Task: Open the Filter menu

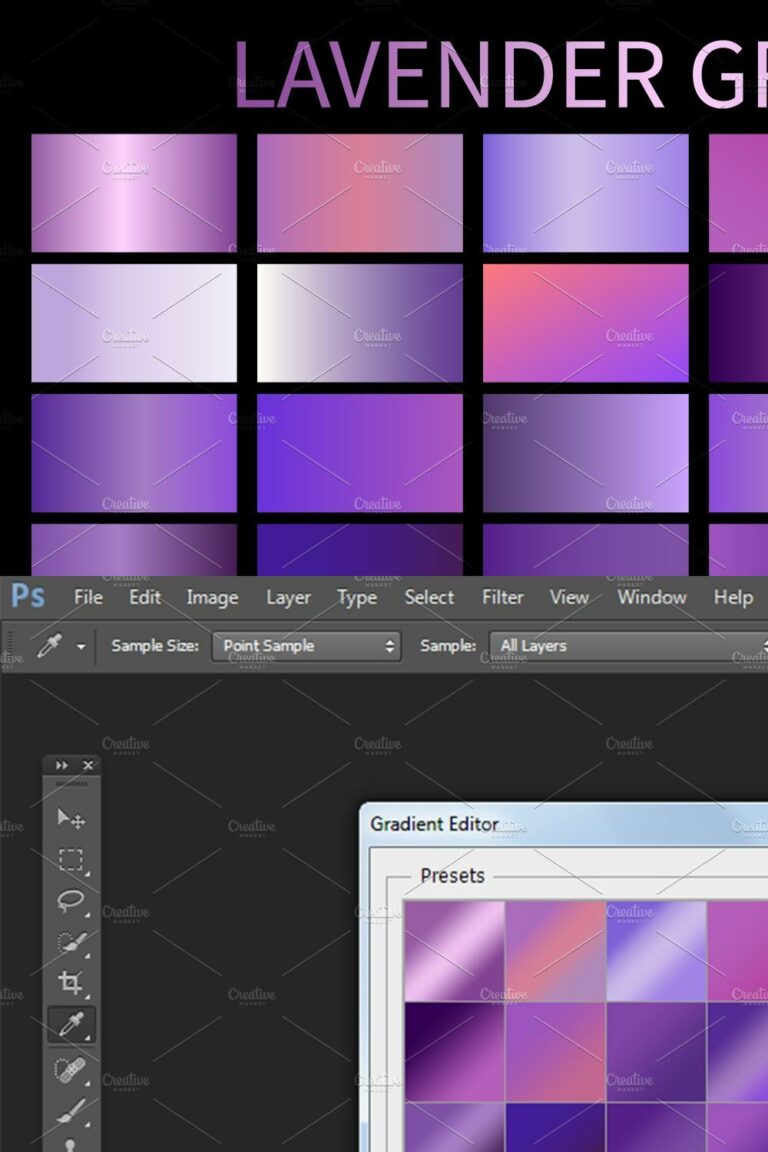Action: click(x=503, y=597)
